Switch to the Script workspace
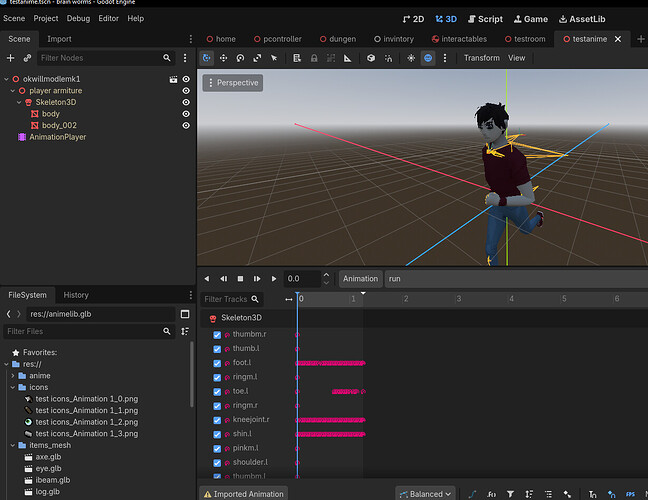This screenshot has width=648, height=500. (x=485, y=19)
